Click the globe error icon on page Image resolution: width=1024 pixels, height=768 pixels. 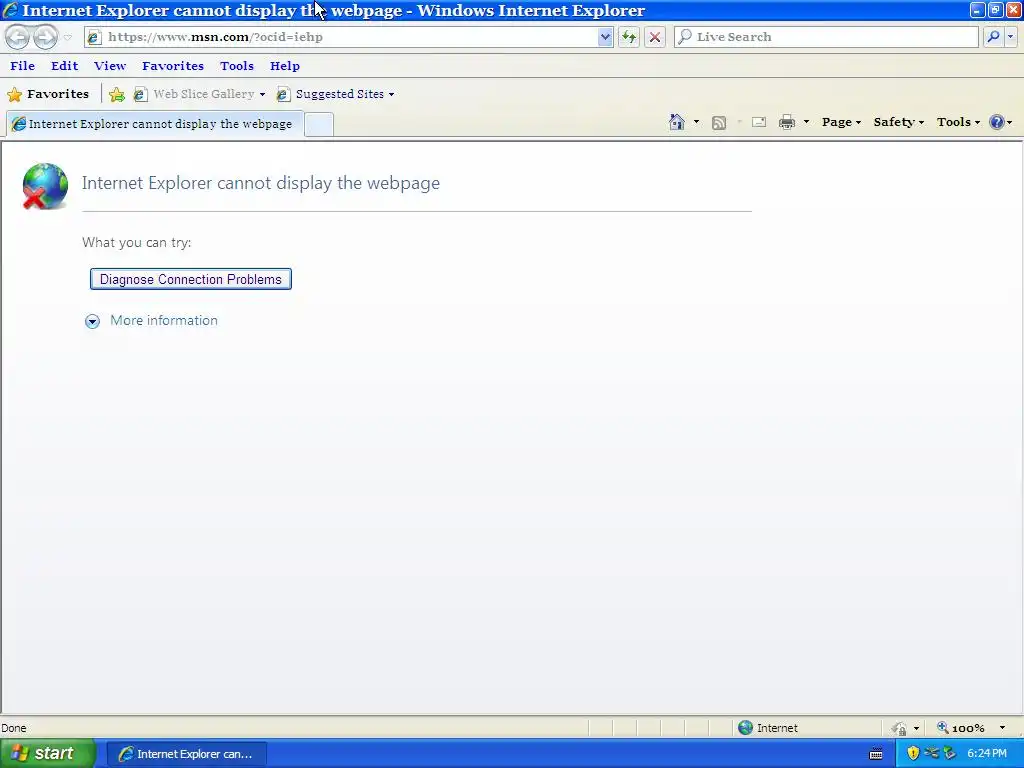[44, 186]
